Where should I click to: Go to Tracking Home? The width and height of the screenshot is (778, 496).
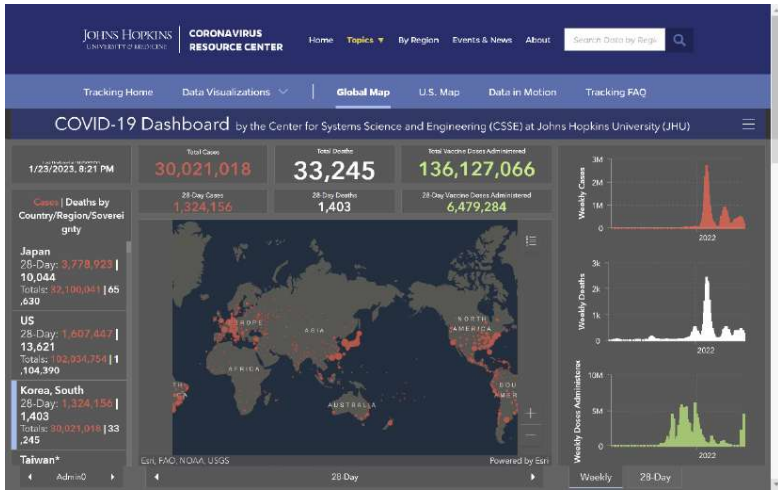[x=118, y=92]
